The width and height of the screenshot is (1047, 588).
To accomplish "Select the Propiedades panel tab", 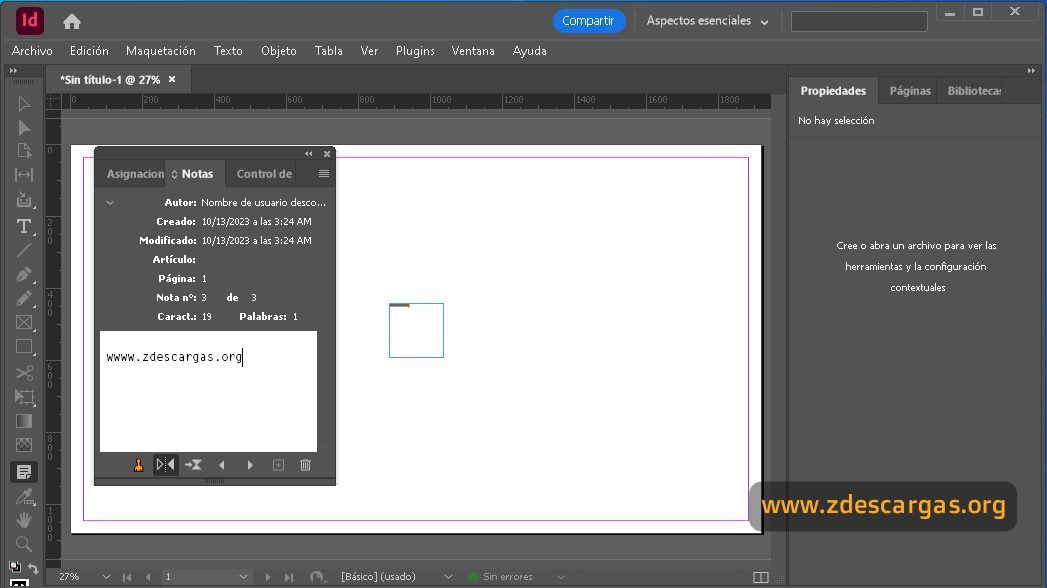I will 833,91.
